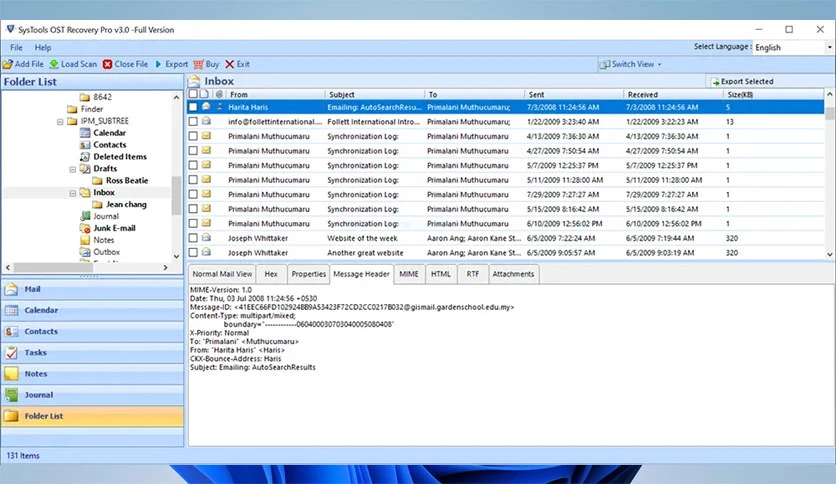Click folder tree scroll down arrow
The image size is (836, 484).
[176, 256]
